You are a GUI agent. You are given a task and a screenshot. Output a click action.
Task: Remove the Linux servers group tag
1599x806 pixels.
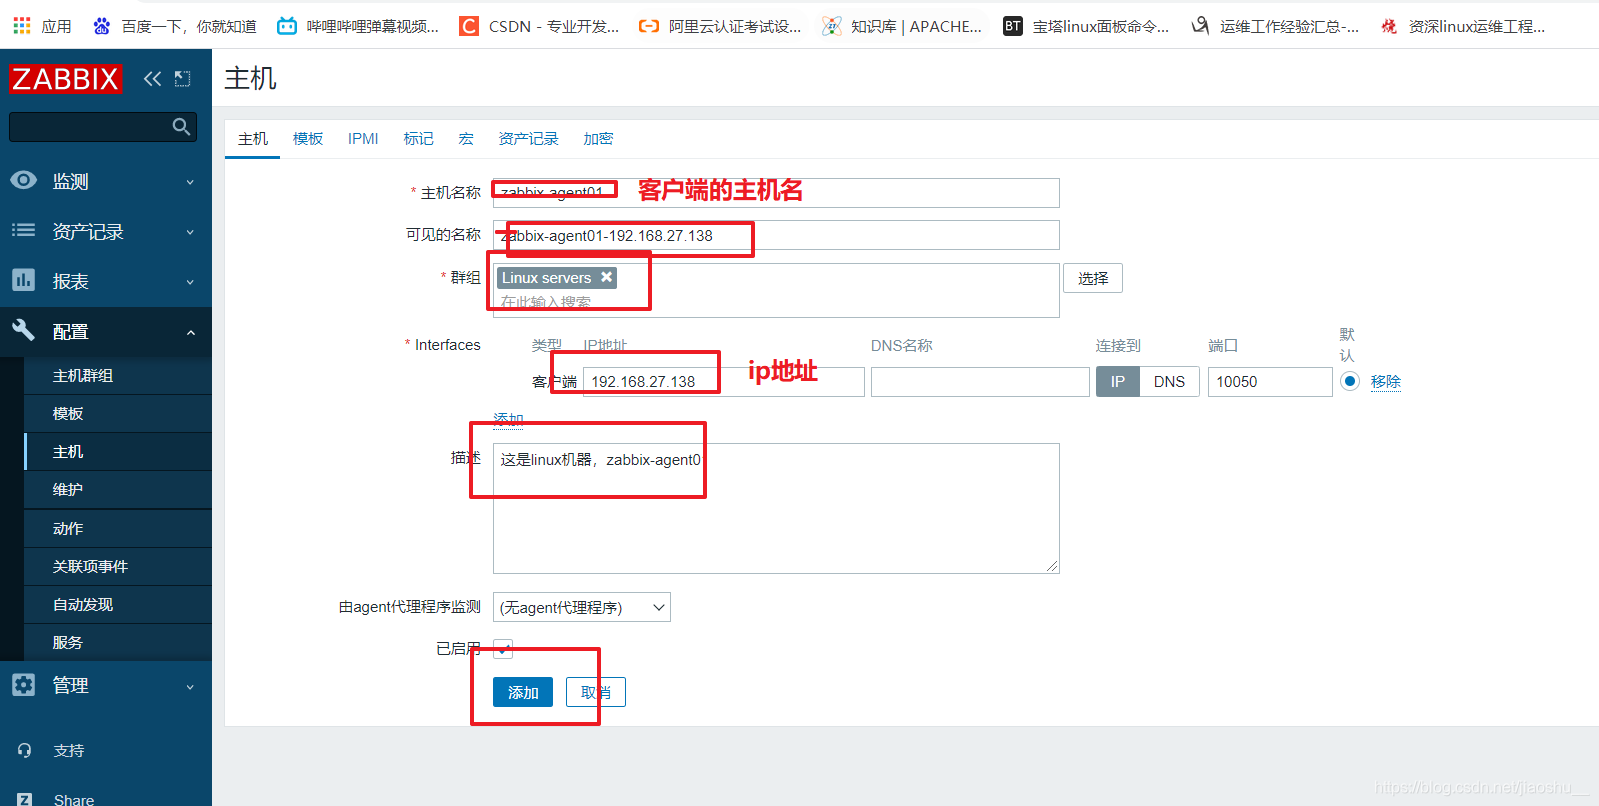pyautogui.click(x=606, y=277)
